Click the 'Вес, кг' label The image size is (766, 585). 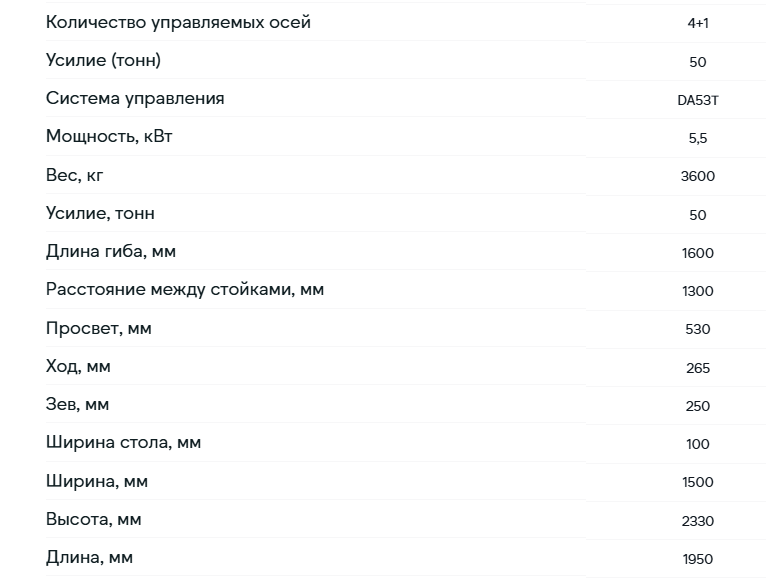click(x=75, y=175)
